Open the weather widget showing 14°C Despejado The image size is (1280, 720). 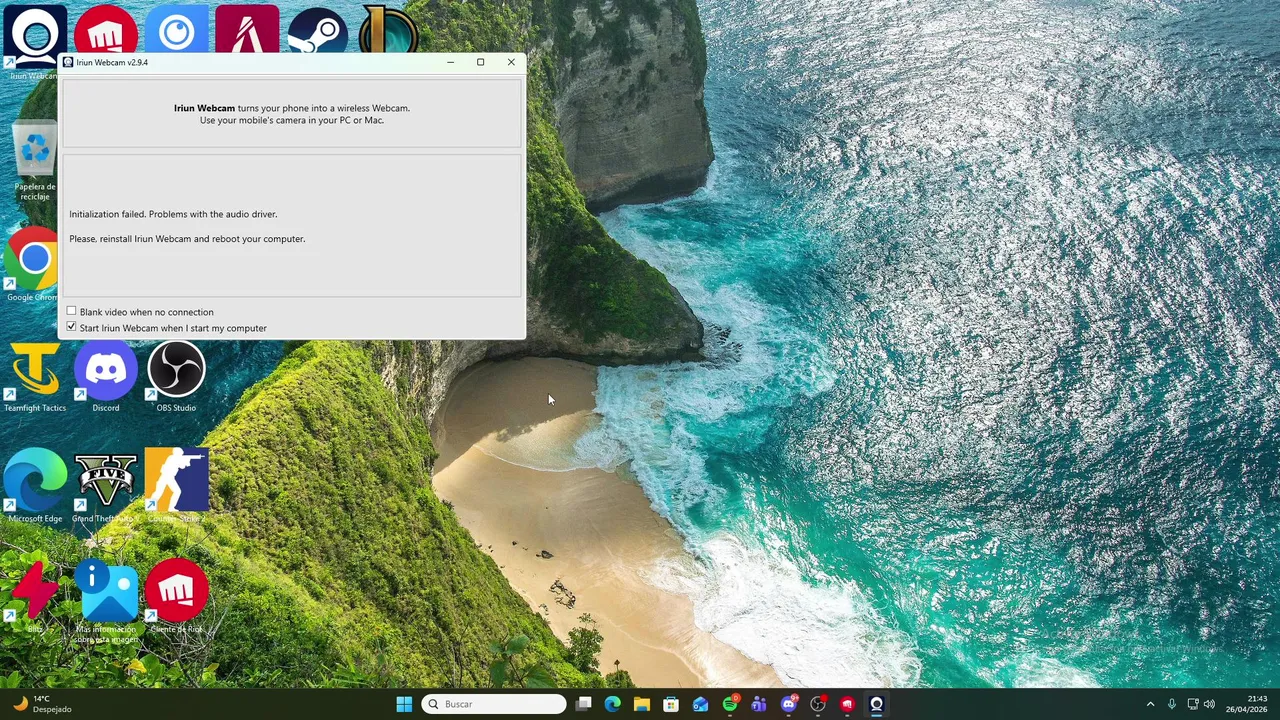(42, 704)
